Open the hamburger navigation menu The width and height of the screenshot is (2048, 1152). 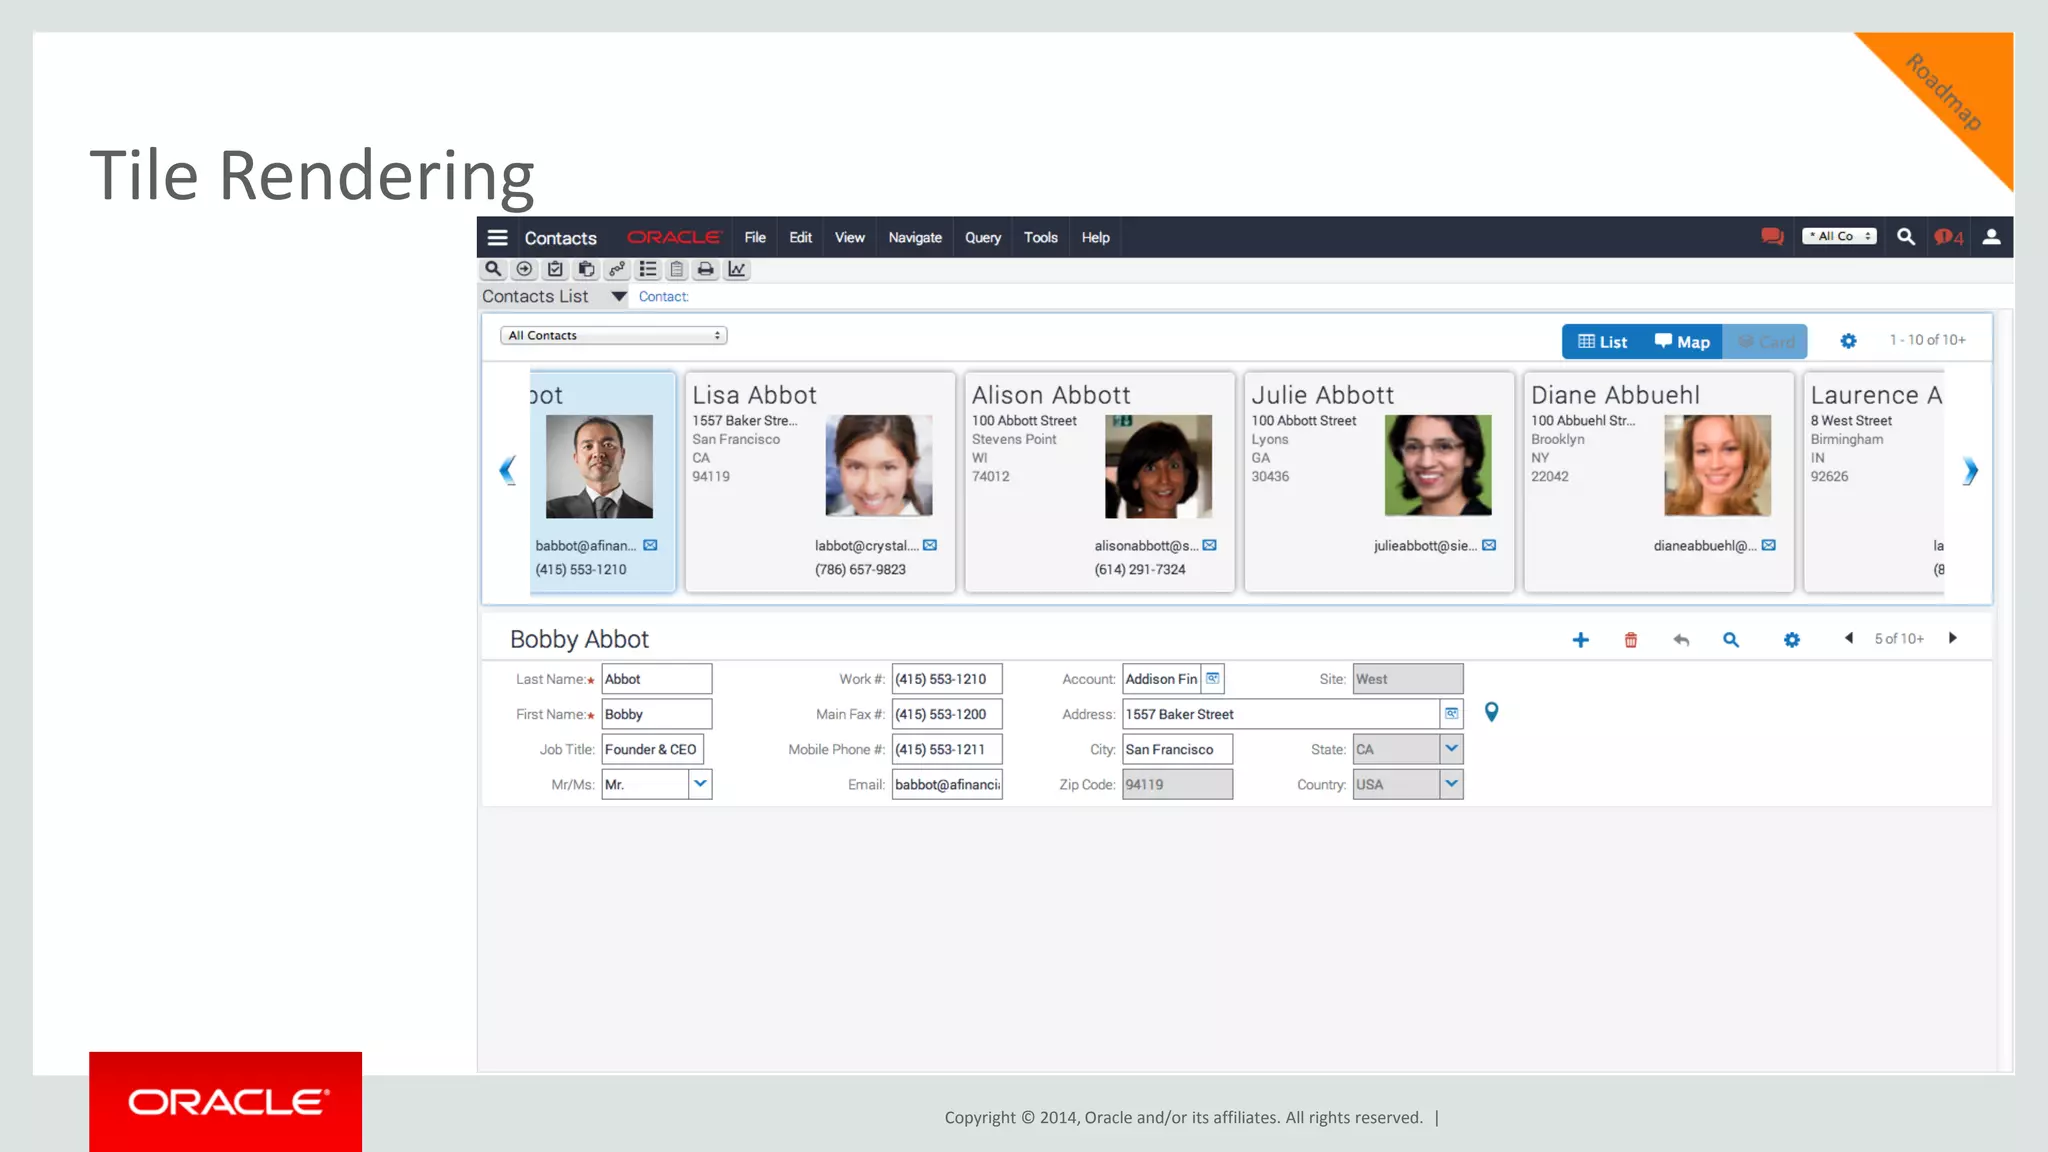click(x=497, y=237)
